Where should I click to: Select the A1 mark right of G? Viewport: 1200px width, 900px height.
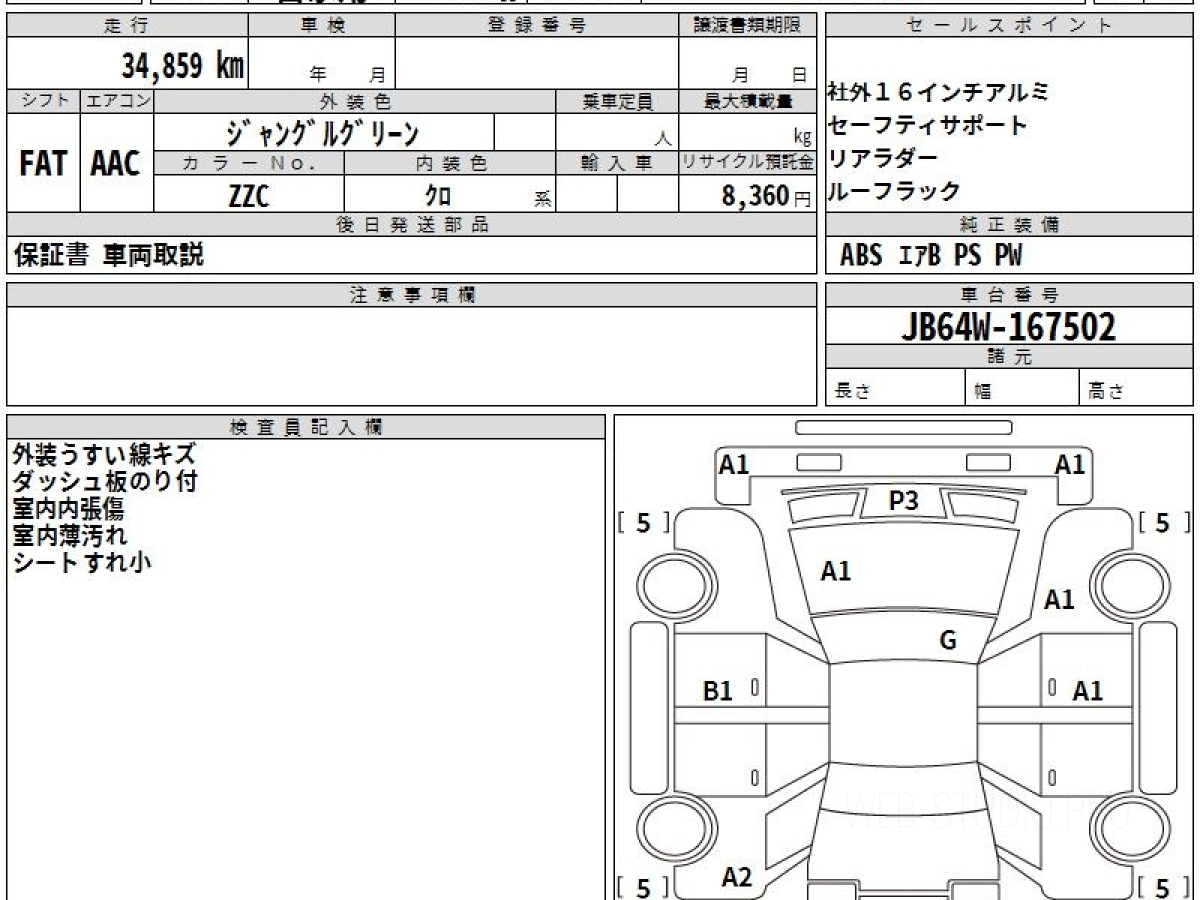(1059, 600)
